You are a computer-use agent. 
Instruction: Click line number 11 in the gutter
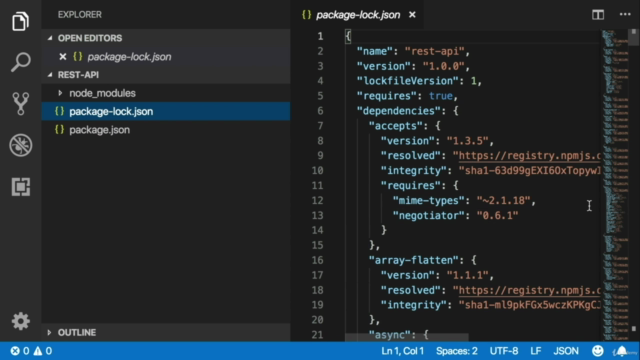pyautogui.click(x=318, y=185)
